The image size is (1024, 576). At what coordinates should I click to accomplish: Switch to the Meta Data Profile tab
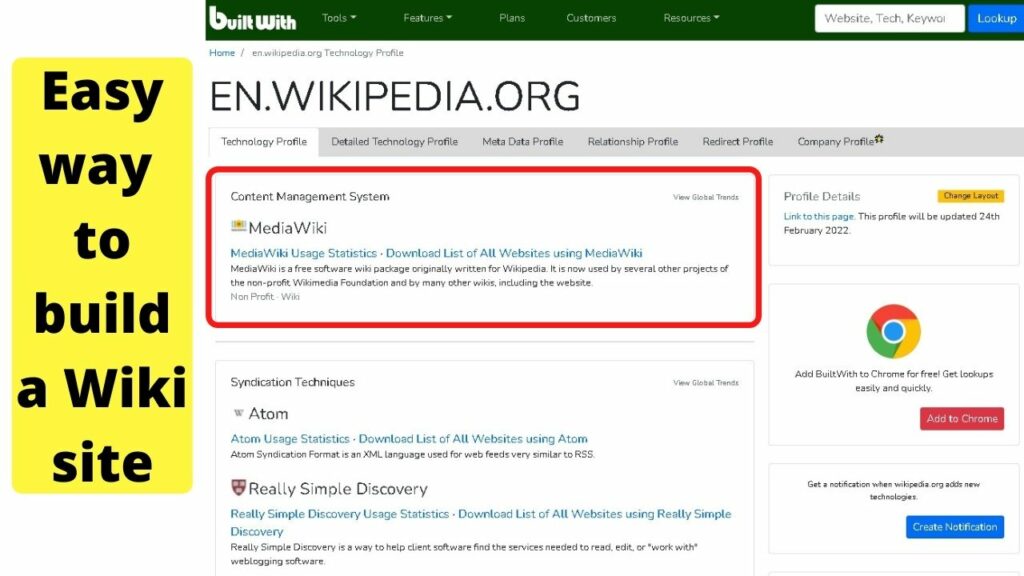click(522, 141)
